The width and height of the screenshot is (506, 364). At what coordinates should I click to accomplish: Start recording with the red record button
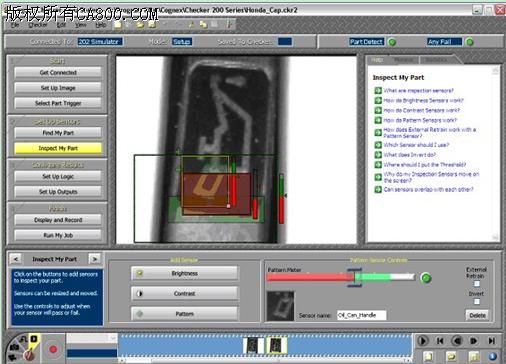pyautogui.click(x=53, y=349)
